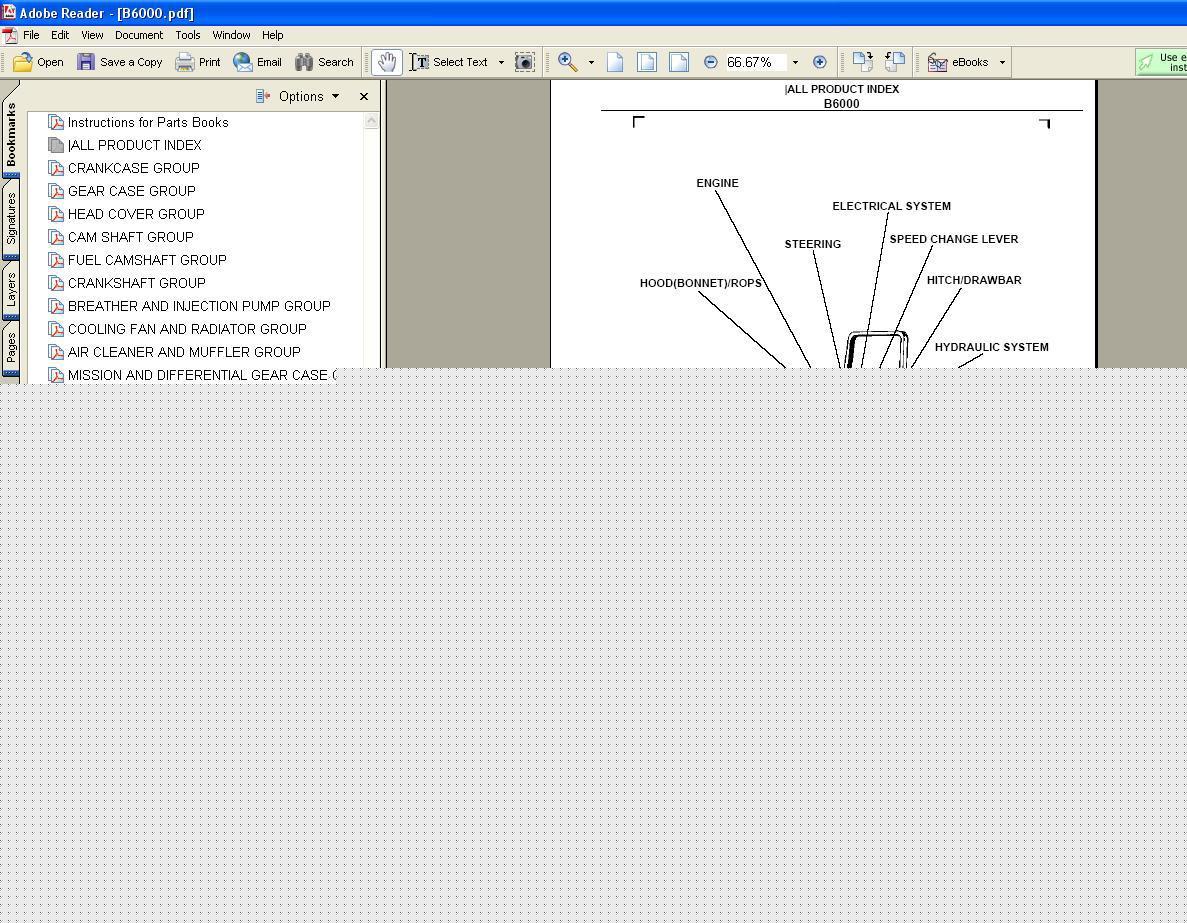The image size is (1187, 923).
Task: Open FUEL CAMSHAFT GROUP bookmark
Action: 148,260
